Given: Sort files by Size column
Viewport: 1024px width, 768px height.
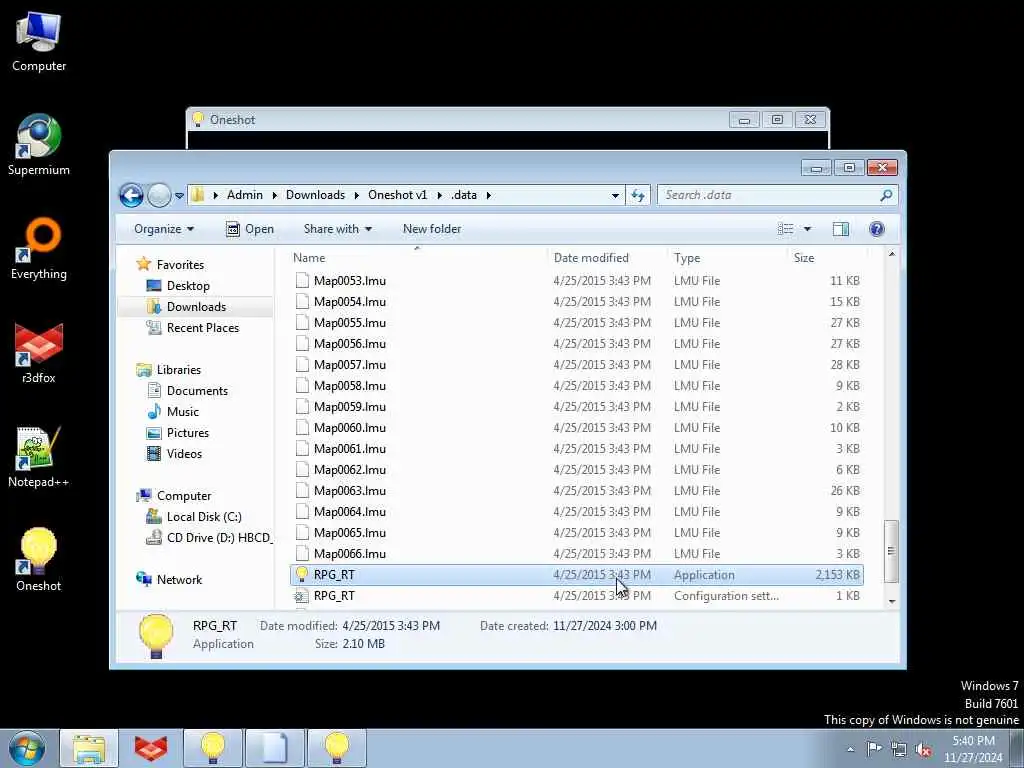Looking at the screenshot, I should [x=826, y=258].
